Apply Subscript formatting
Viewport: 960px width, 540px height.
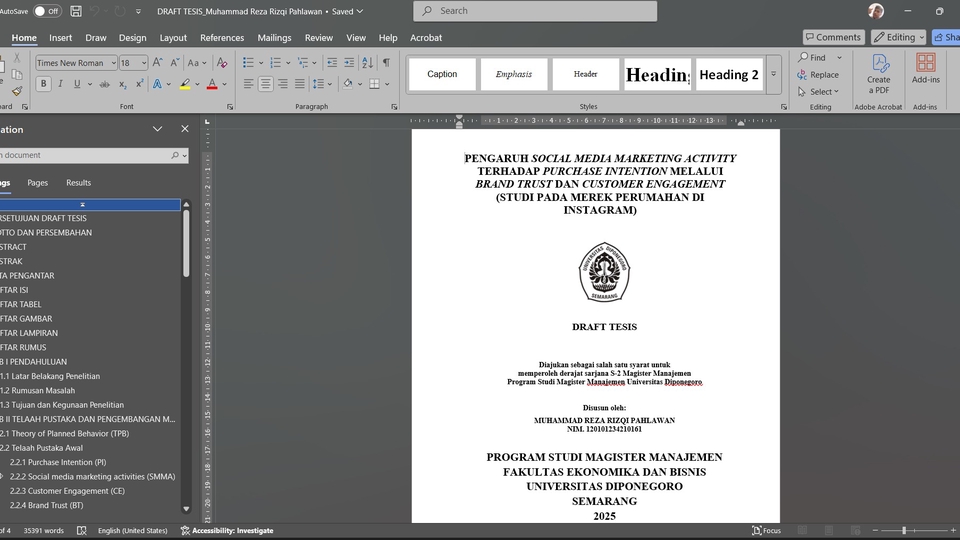click(122, 84)
